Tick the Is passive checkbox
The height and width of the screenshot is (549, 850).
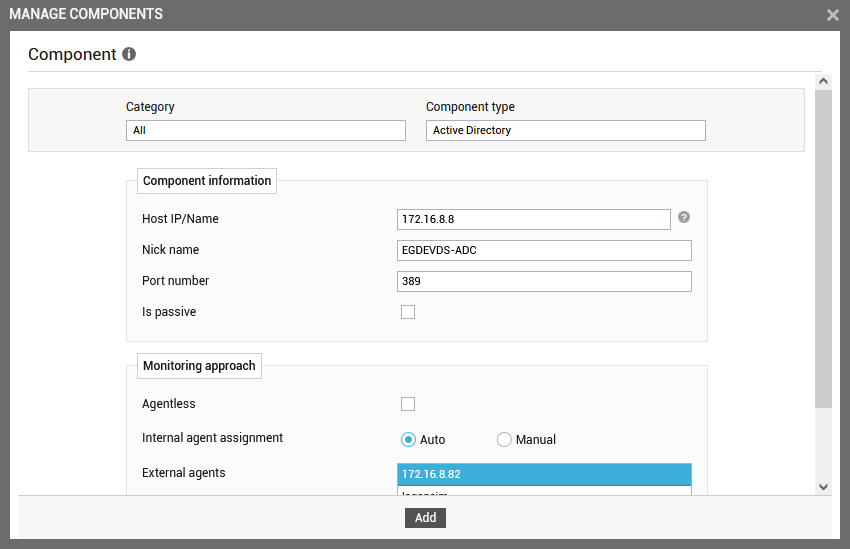(x=408, y=312)
